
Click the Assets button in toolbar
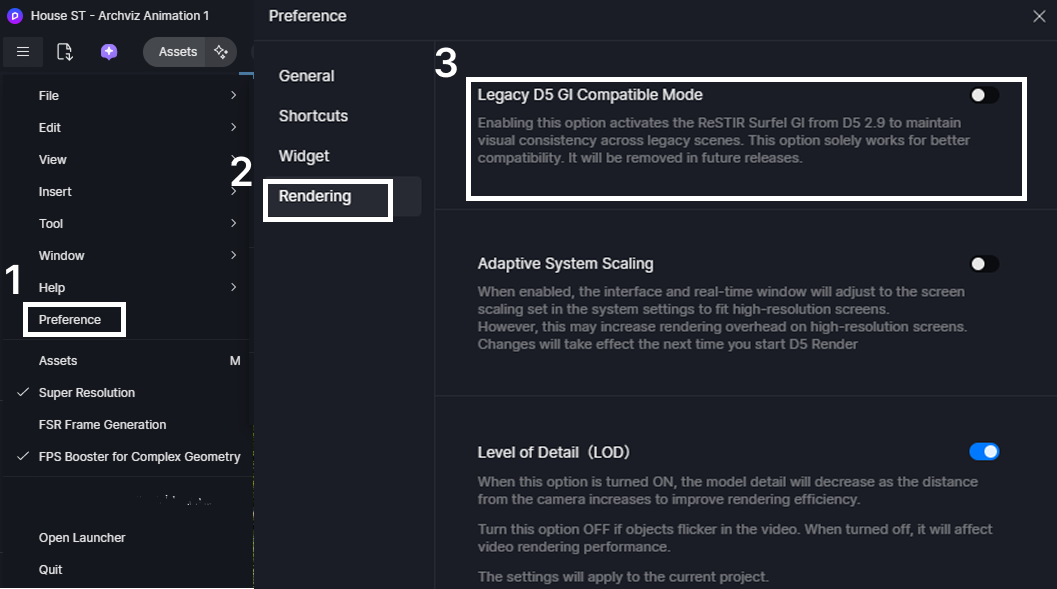(177, 52)
